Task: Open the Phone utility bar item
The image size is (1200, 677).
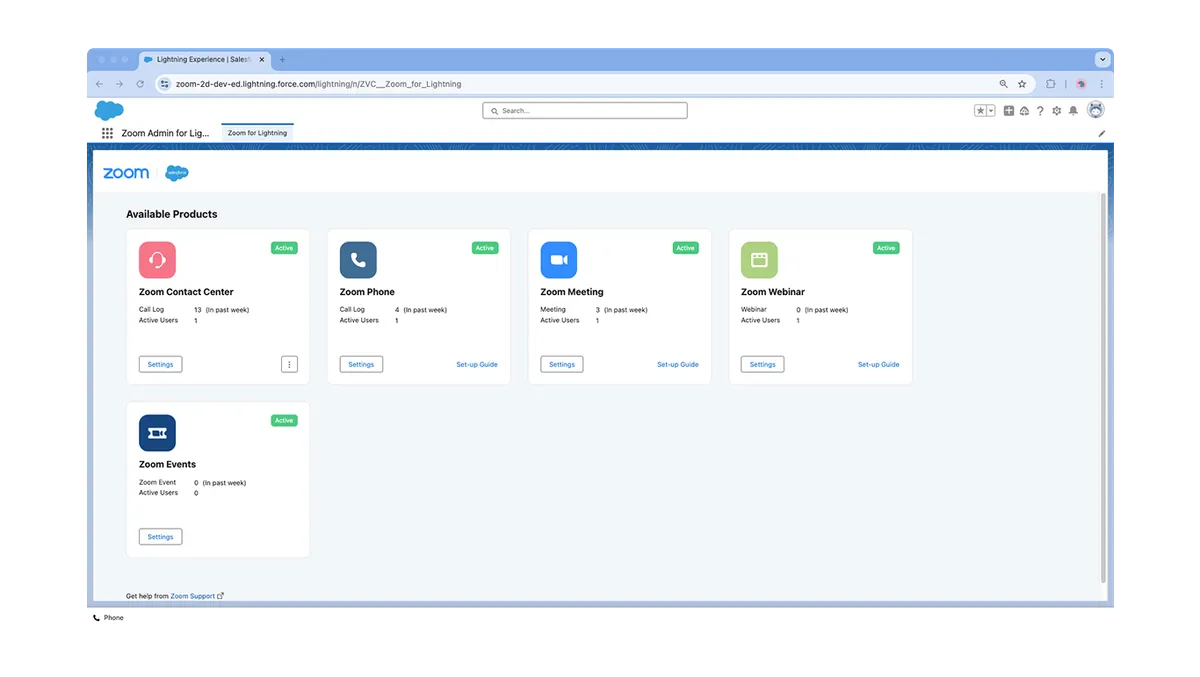Action: (108, 618)
